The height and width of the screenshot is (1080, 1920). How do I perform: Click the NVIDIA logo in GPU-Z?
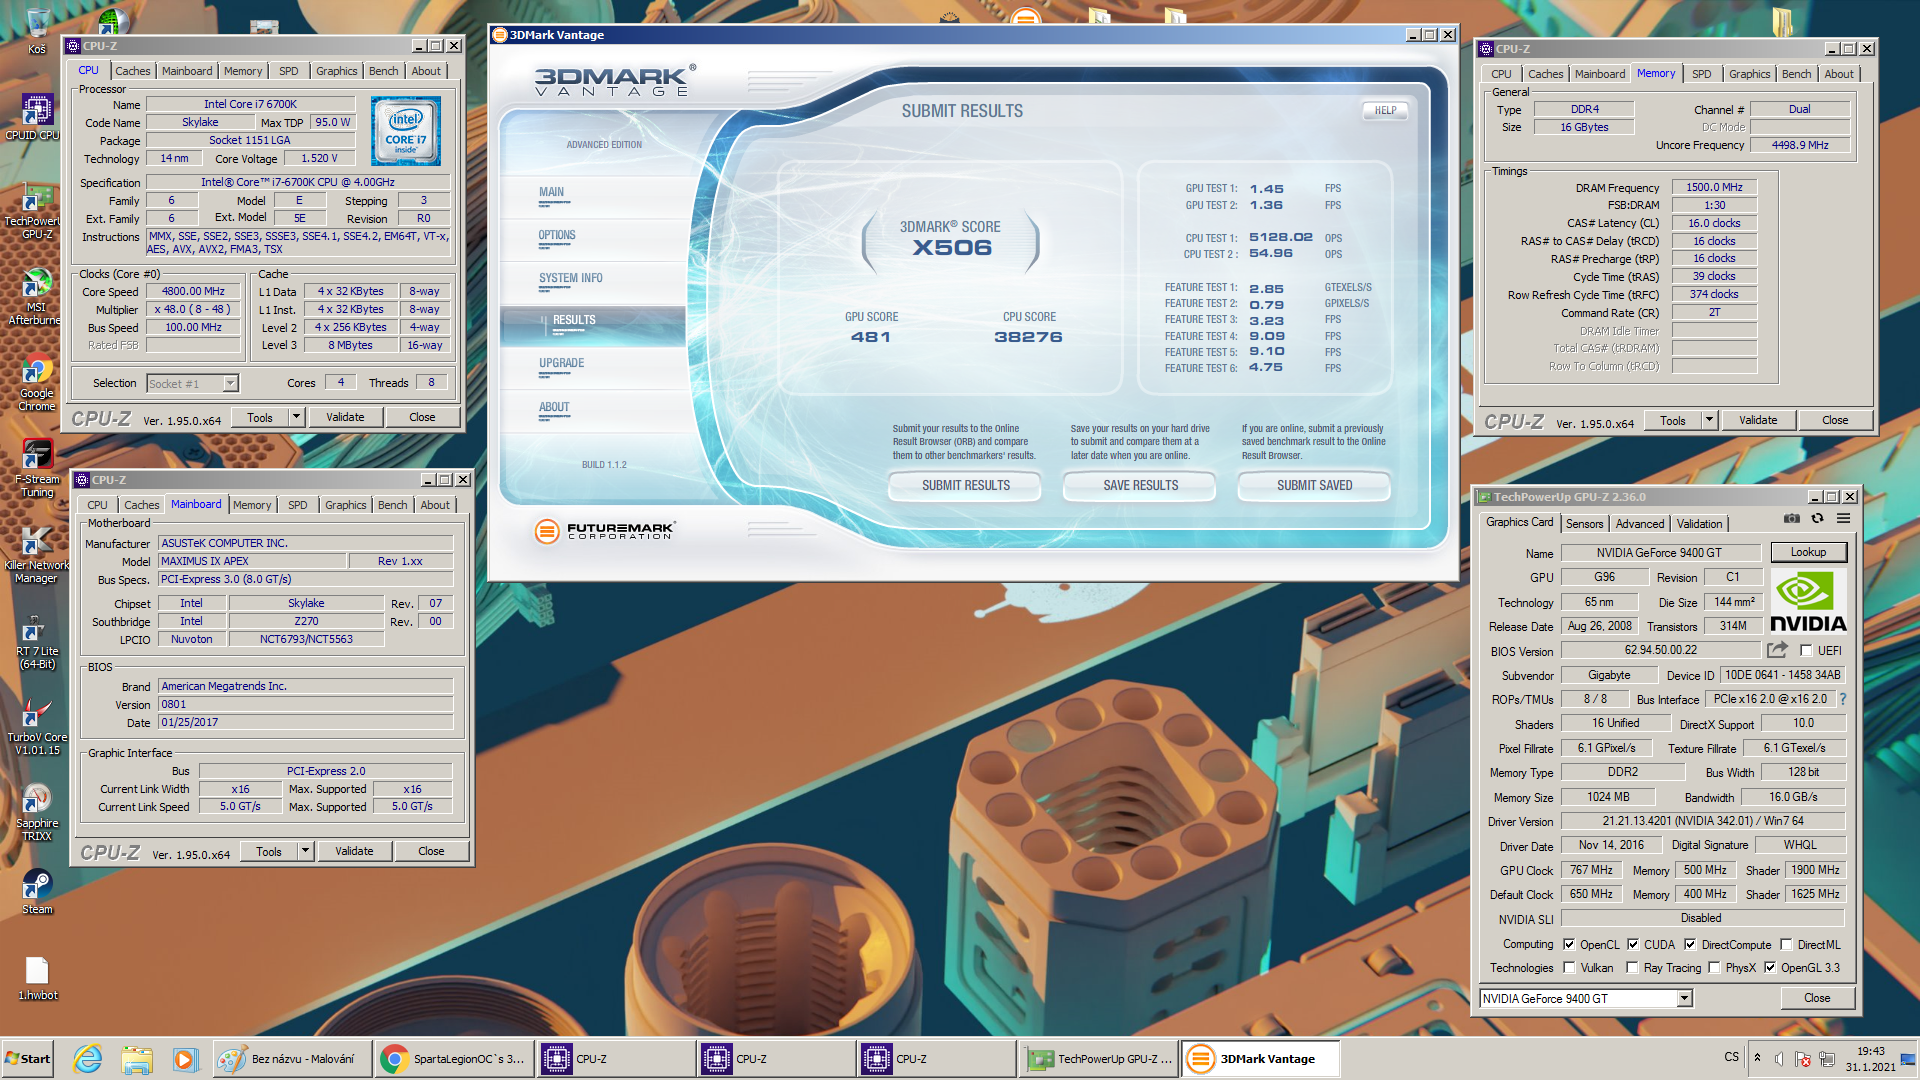pyautogui.click(x=1808, y=600)
